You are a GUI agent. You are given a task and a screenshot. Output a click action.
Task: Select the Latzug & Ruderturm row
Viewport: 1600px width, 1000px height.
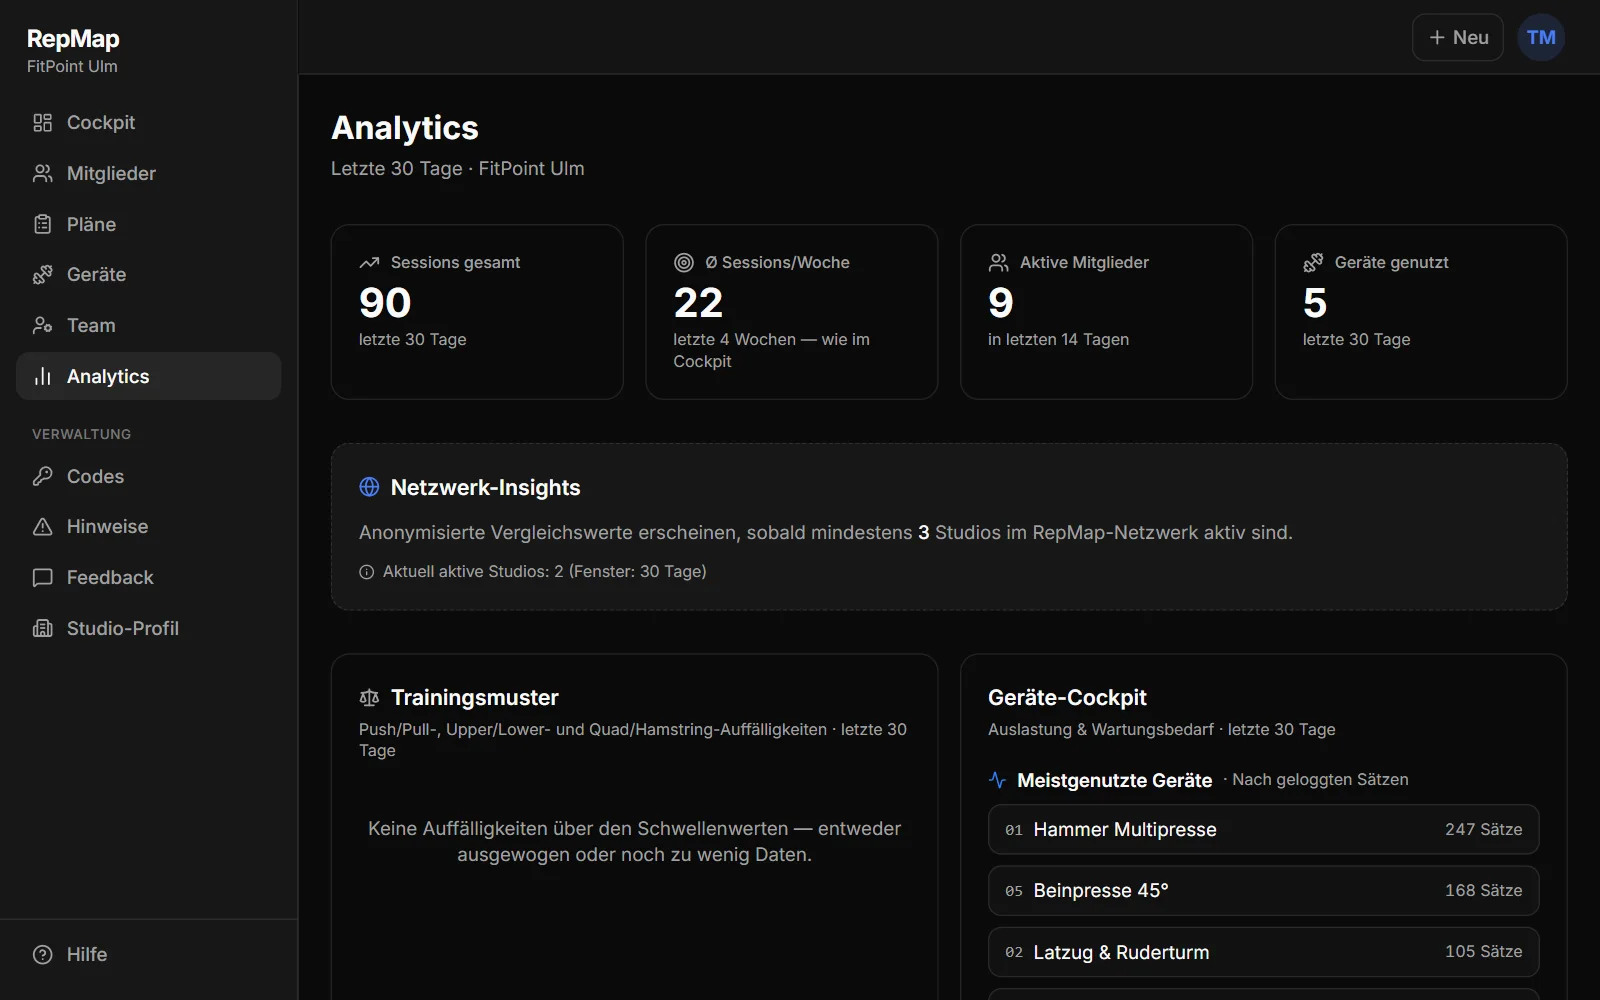pyautogui.click(x=1263, y=952)
